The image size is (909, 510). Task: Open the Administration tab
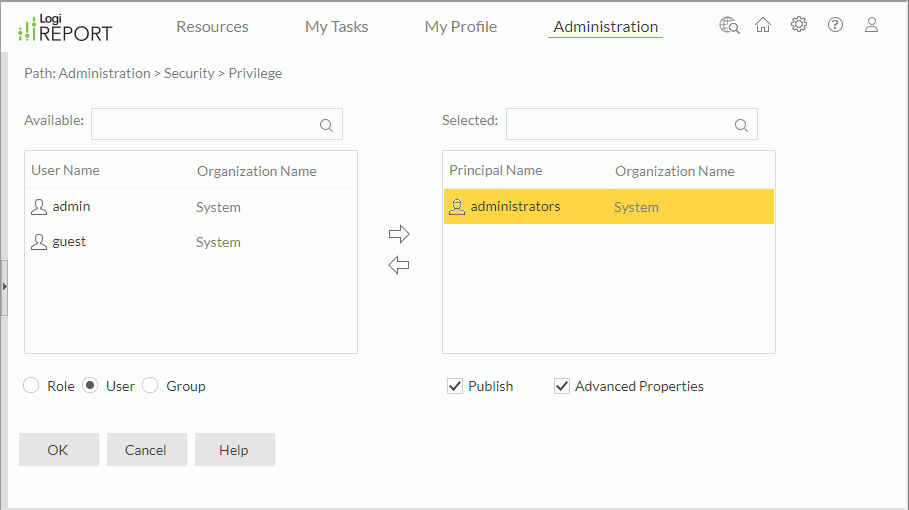605,27
